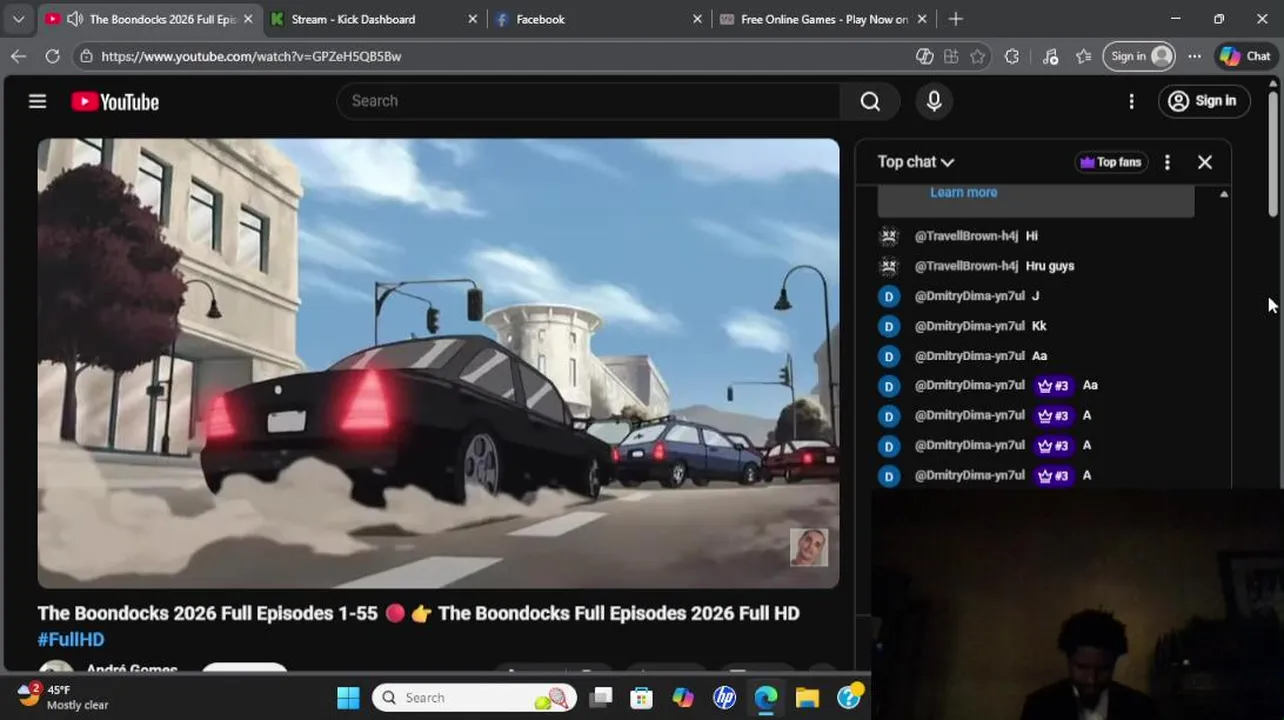Click the #3 crown badge next to "Aa"
1284x720 pixels.
click(1053, 386)
